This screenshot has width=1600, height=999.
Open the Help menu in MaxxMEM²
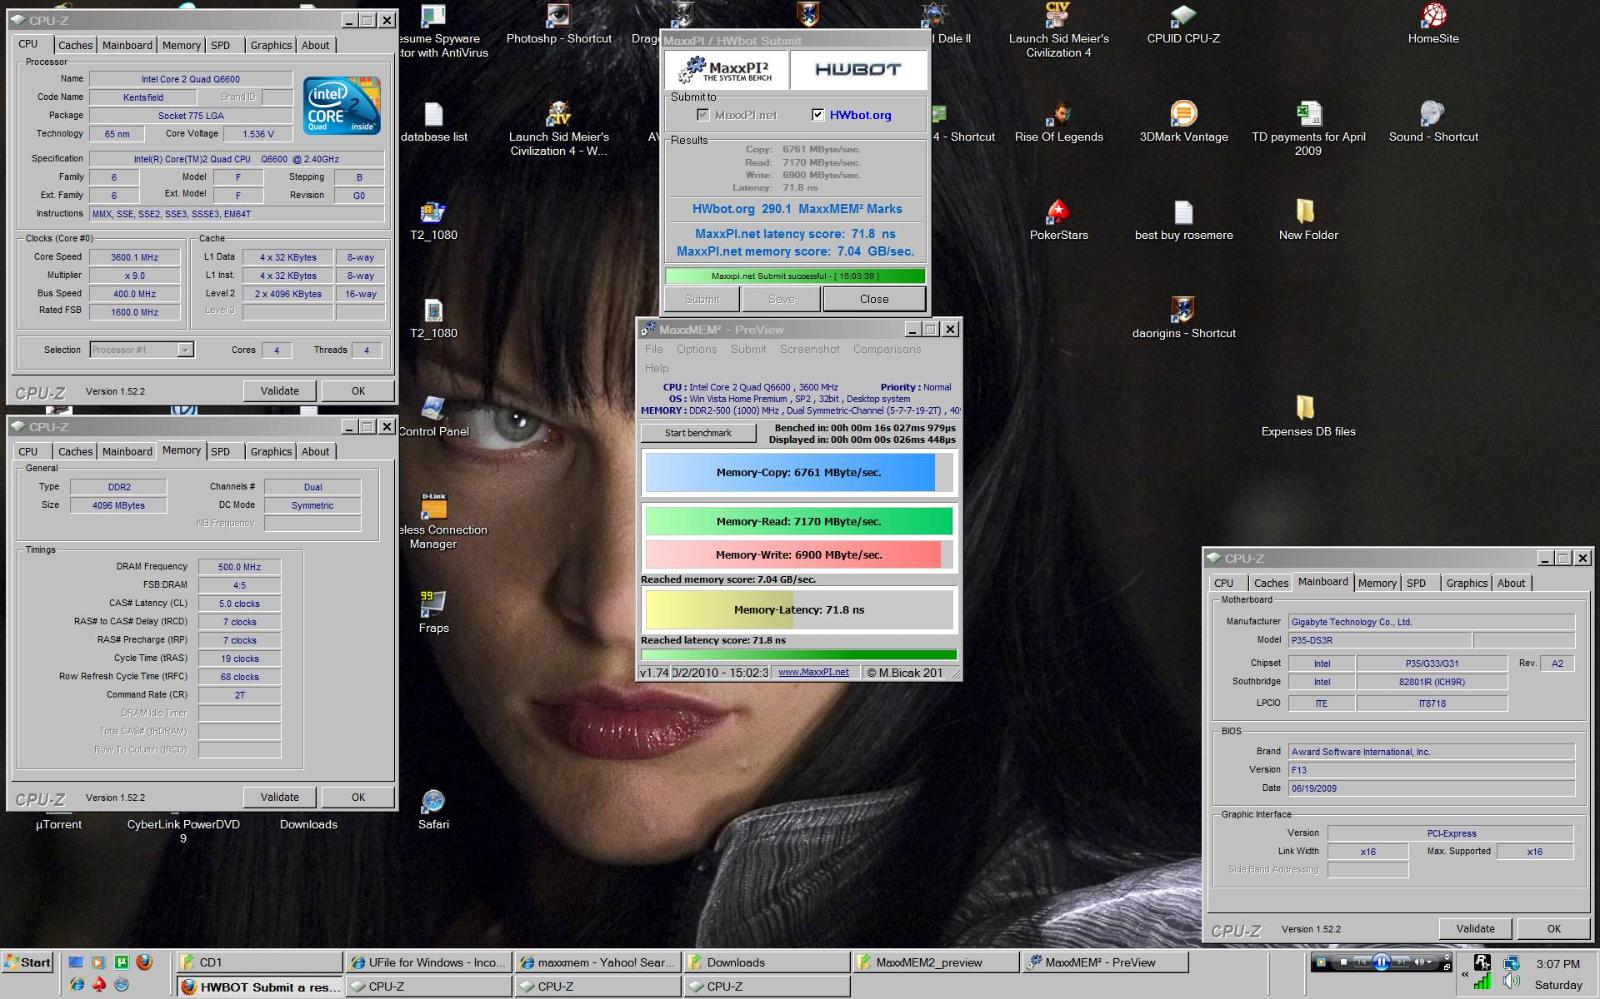point(656,368)
